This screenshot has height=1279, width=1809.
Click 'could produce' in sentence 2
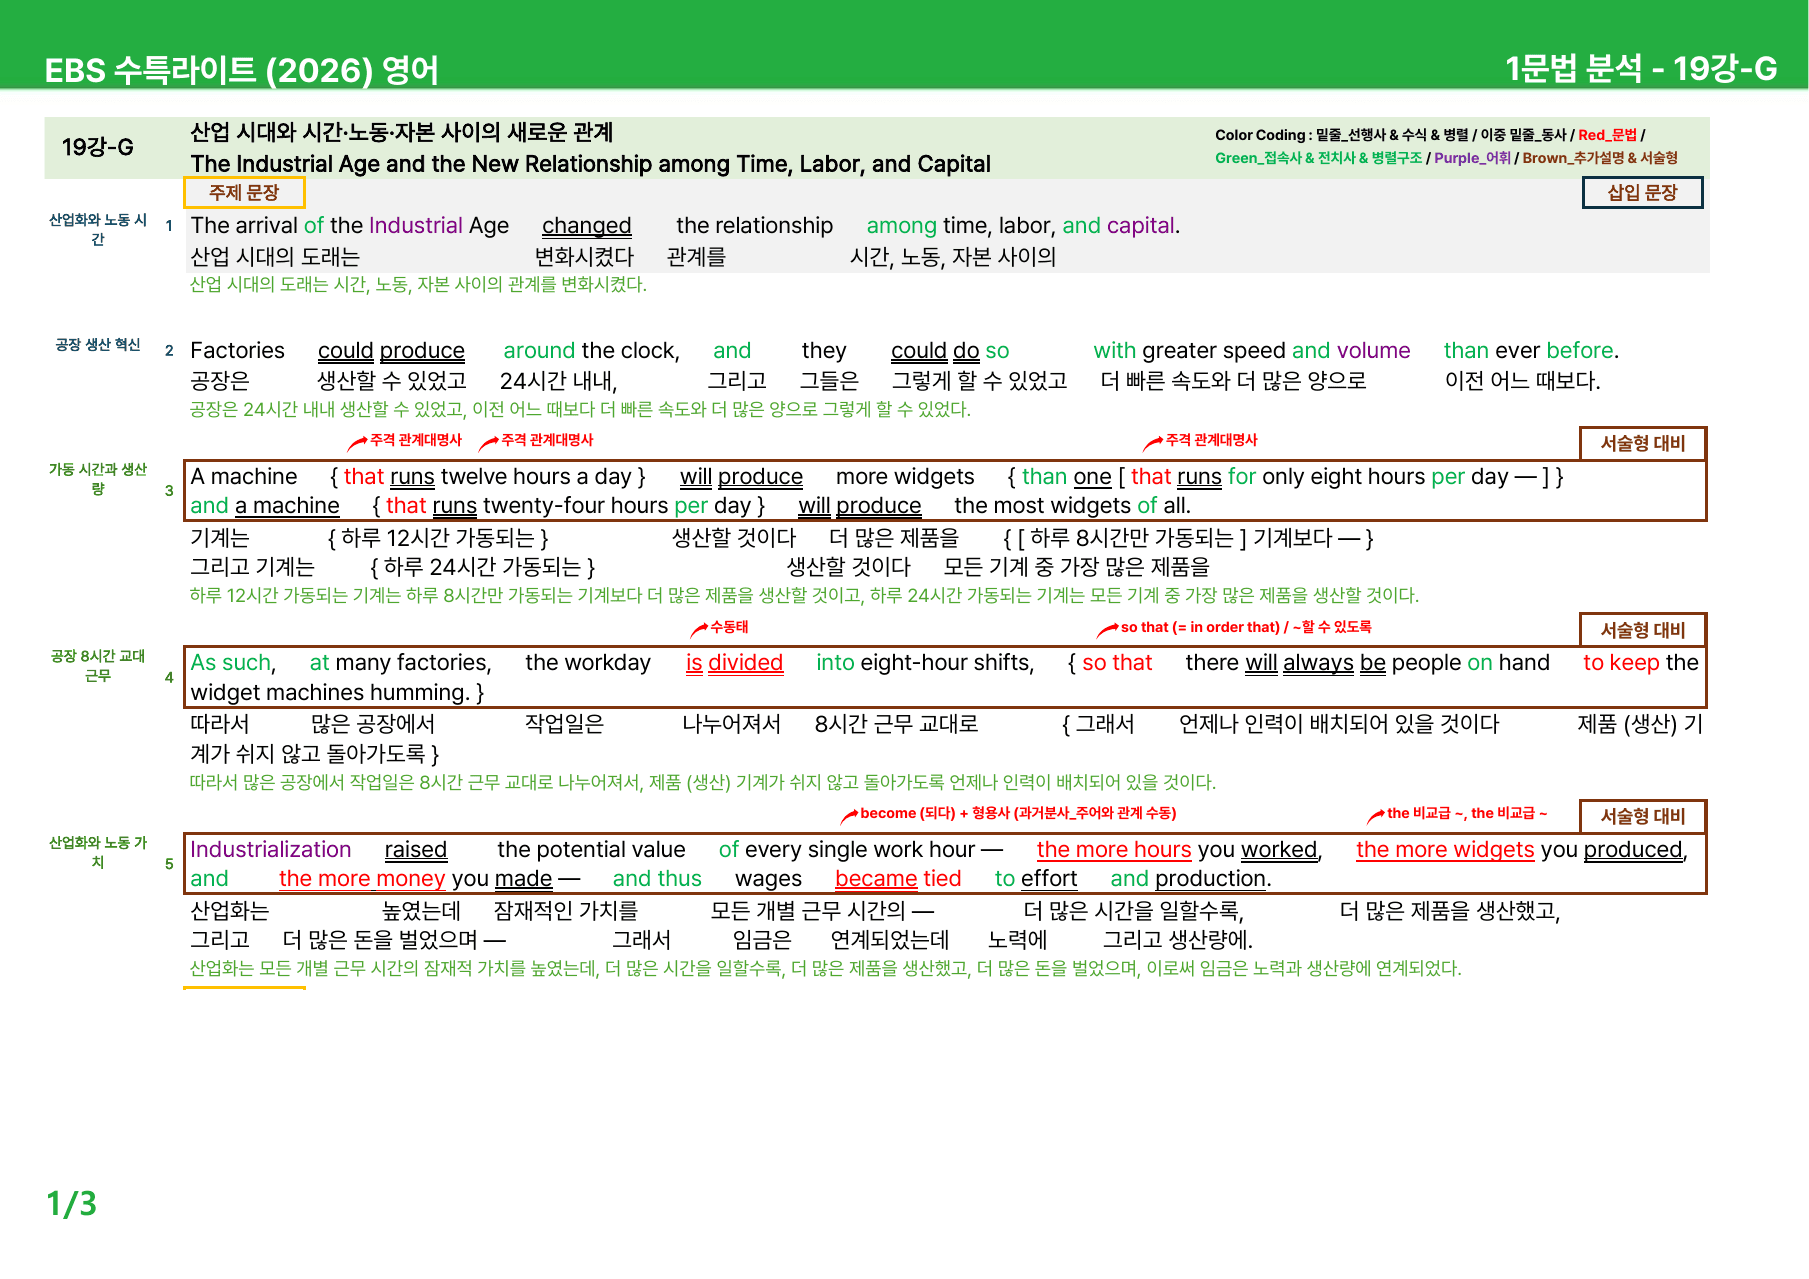click(391, 351)
